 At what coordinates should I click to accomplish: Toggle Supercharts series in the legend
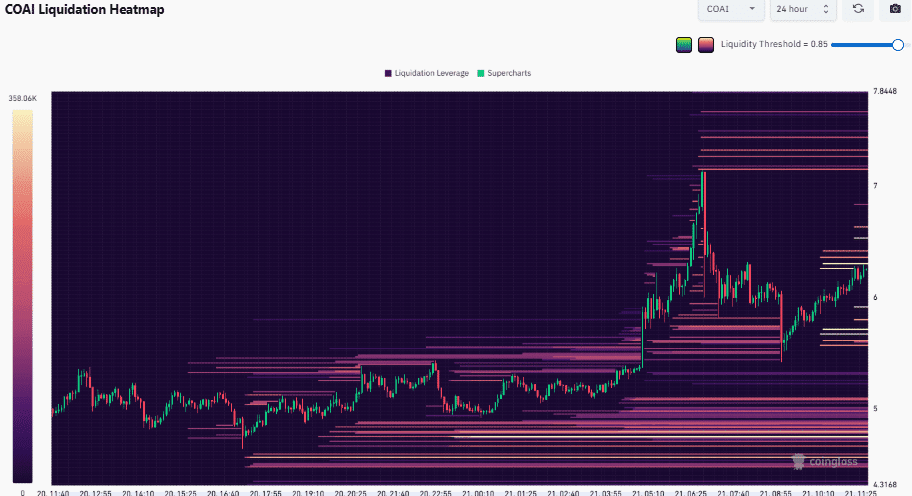pyautogui.click(x=504, y=73)
